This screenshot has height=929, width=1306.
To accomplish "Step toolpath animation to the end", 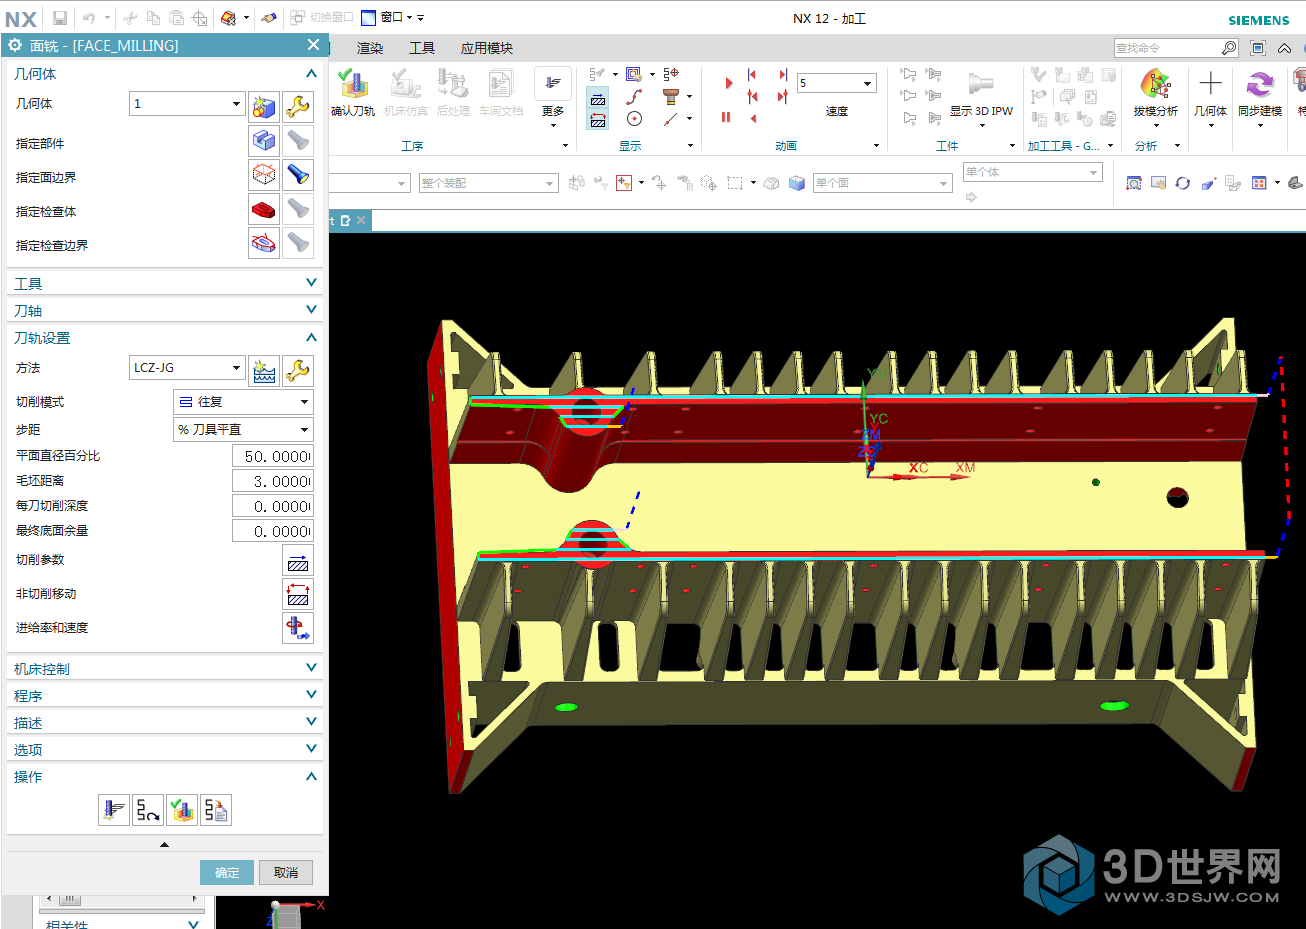I will (783, 74).
